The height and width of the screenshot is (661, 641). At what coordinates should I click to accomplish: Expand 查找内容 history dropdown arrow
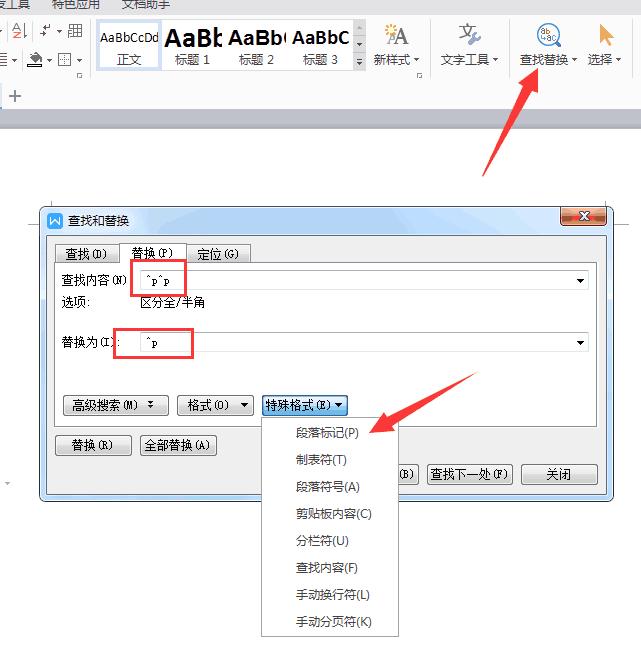(x=580, y=281)
